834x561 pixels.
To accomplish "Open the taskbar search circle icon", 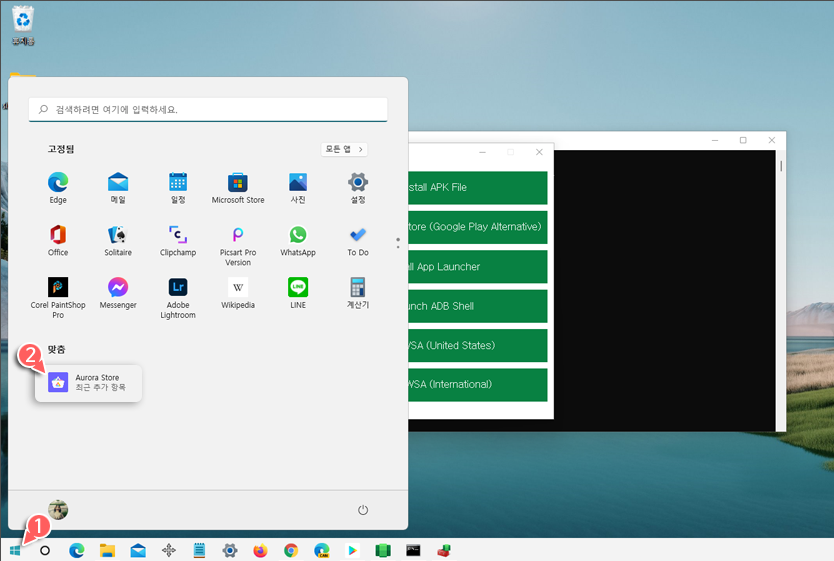I will (45, 550).
